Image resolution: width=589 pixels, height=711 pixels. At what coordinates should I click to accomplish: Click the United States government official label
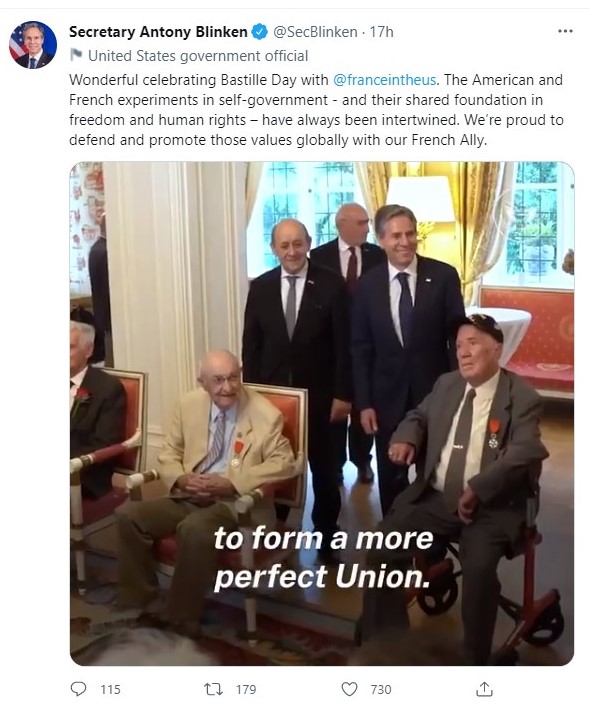pos(198,56)
